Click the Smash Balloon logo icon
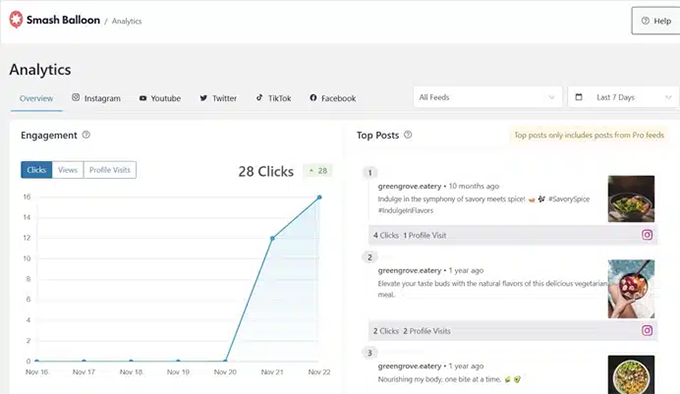This screenshot has width=680, height=394. (x=16, y=20)
